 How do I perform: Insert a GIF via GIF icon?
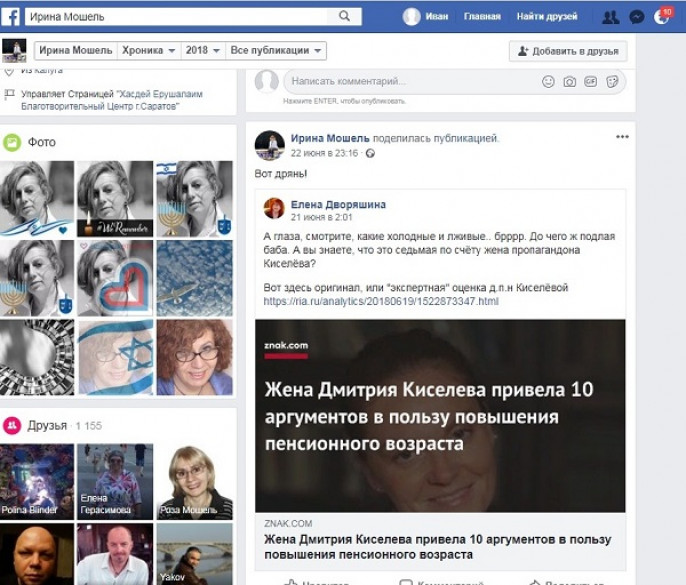point(590,81)
